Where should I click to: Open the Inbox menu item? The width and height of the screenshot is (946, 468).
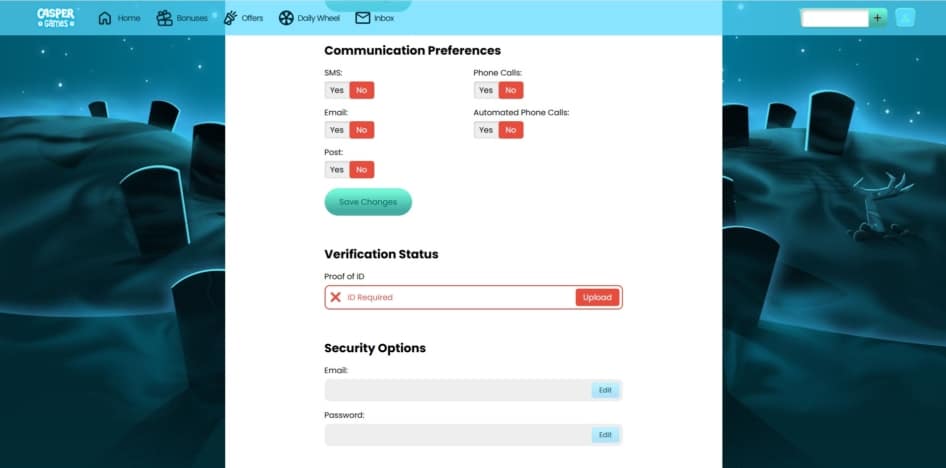(384, 18)
